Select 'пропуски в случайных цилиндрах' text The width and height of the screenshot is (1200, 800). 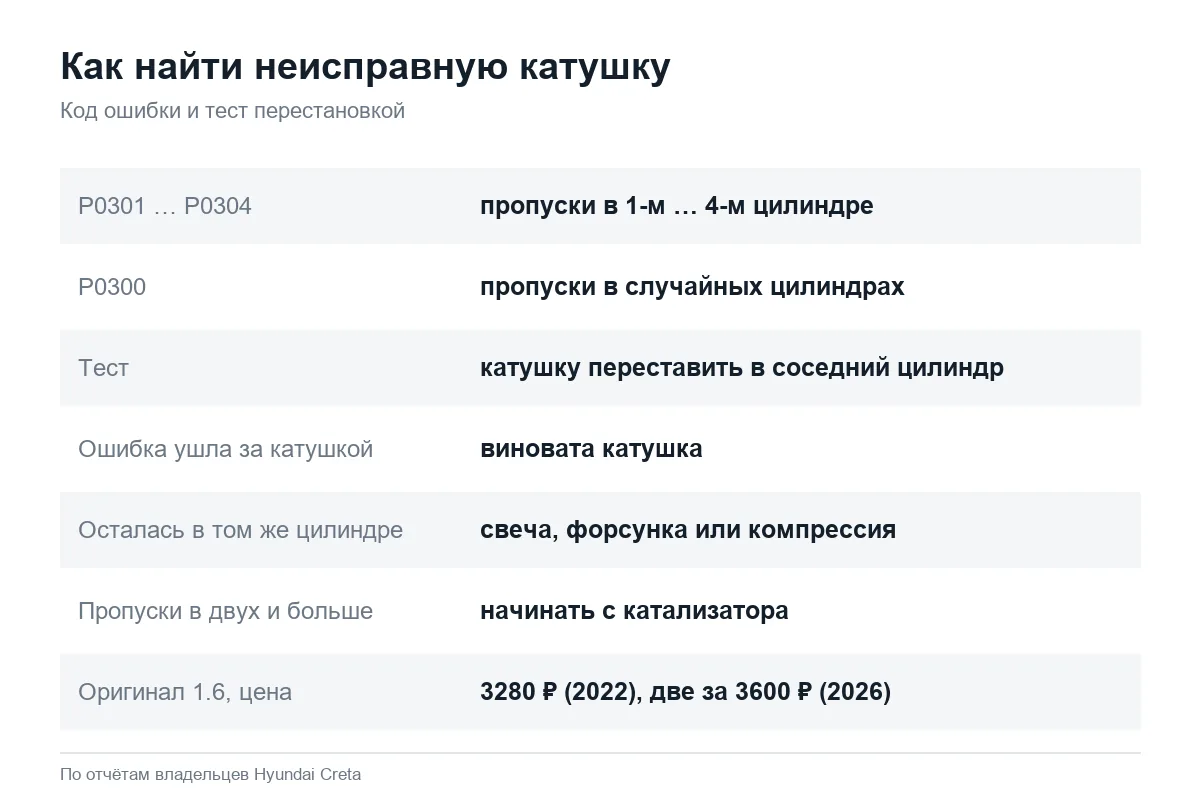(x=692, y=287)
